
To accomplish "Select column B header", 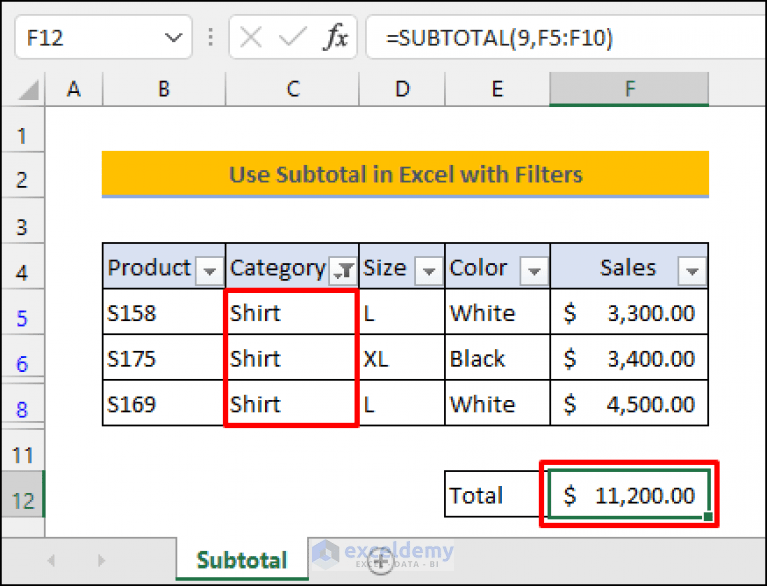I will pyautogui.click(x=164, y=89).
